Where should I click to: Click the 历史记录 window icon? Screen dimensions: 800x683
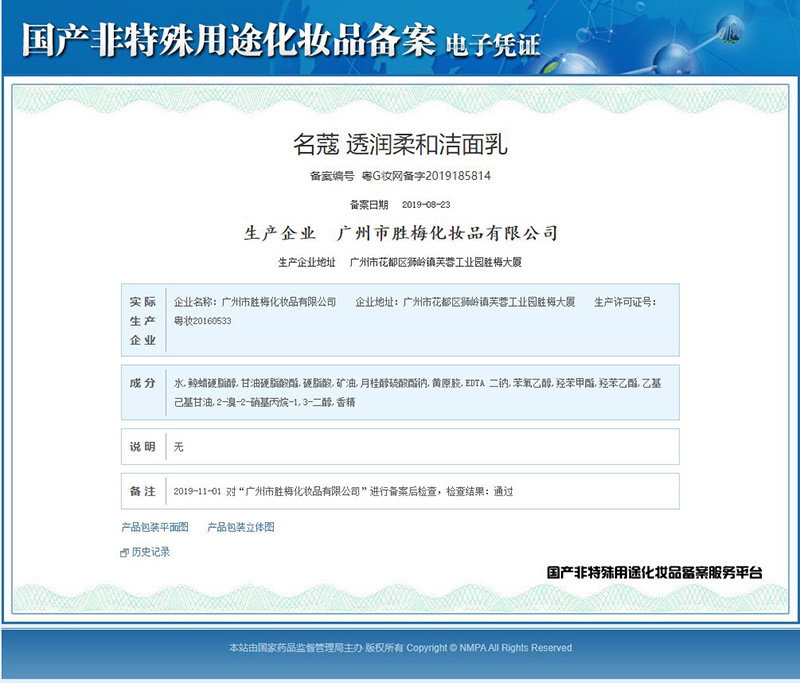tap(124, 553)
